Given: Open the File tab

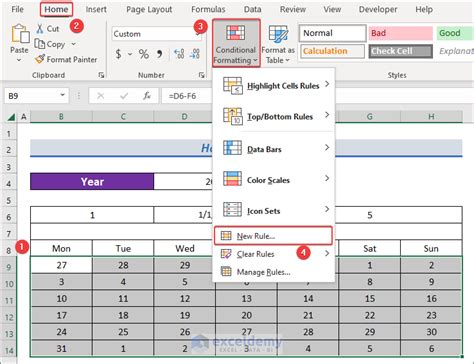Looking at the screenshot, I should coord(17,9).
